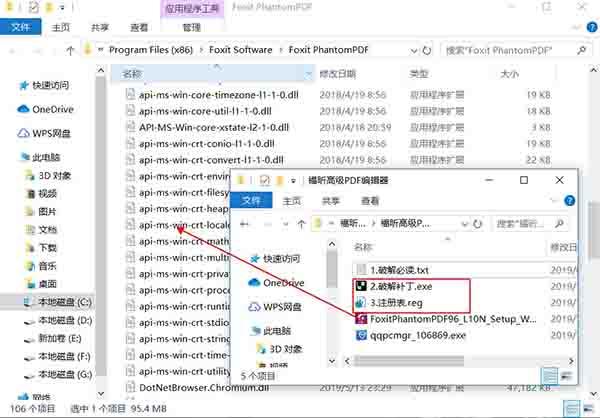Select API-MS-Win-core-xstate-l2-1-0.dll file

tap(214, 127)
